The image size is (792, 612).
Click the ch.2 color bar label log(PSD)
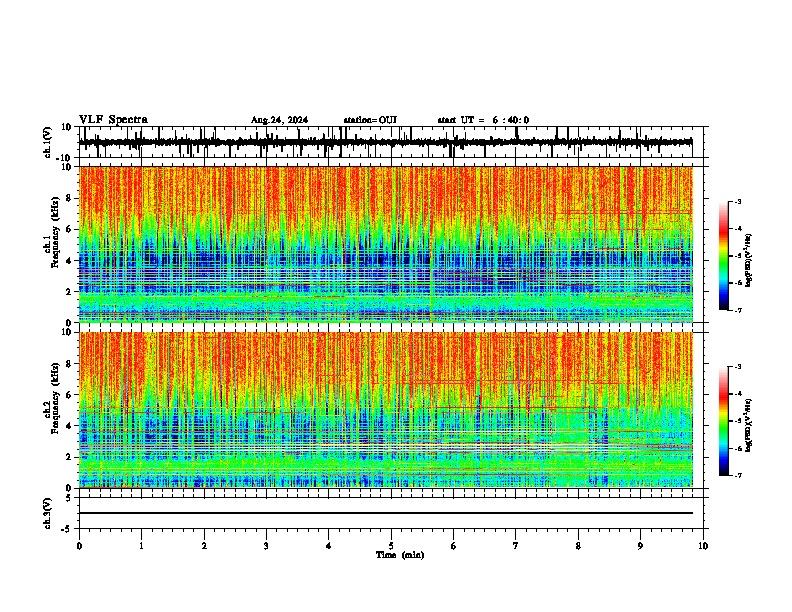(x=749, y=425)
